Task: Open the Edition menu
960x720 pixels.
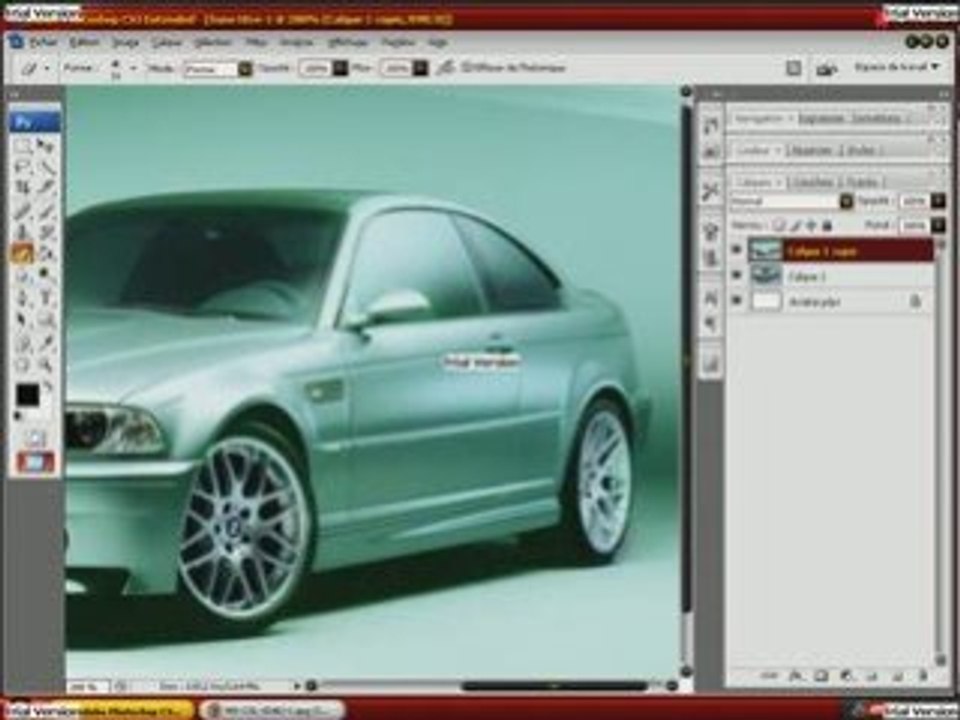Action: click(84, 42)
